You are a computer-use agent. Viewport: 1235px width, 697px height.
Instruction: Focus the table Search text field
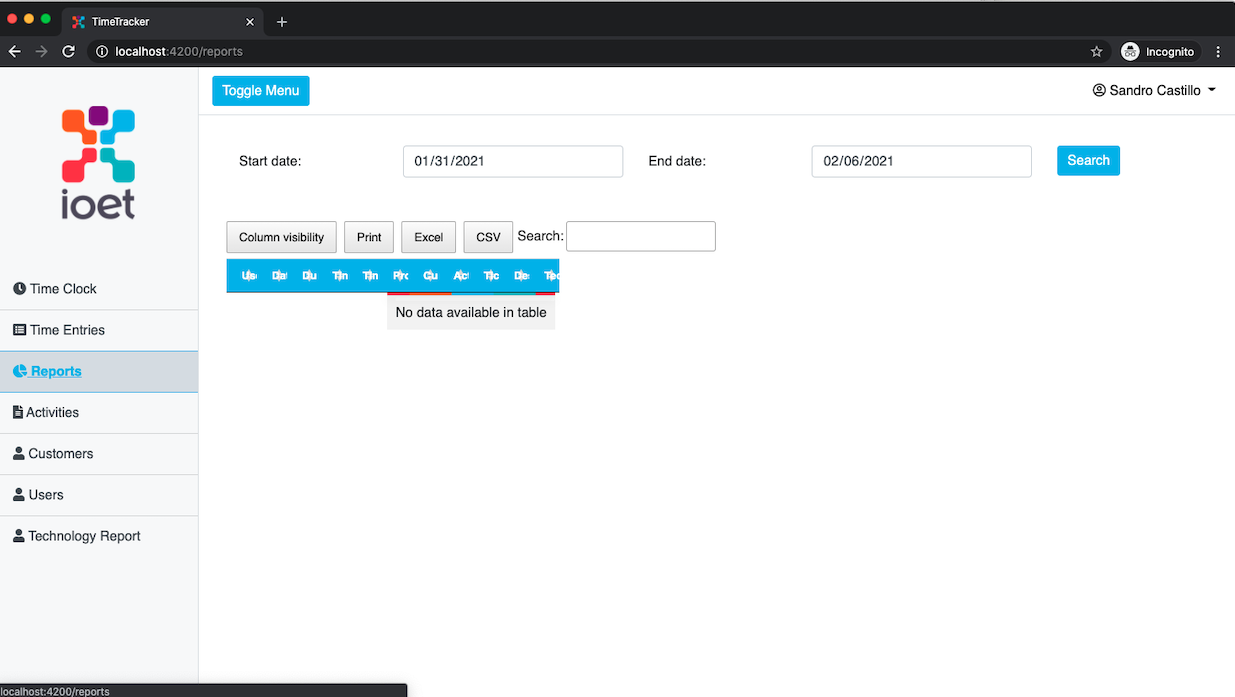[x=641, y=236]
